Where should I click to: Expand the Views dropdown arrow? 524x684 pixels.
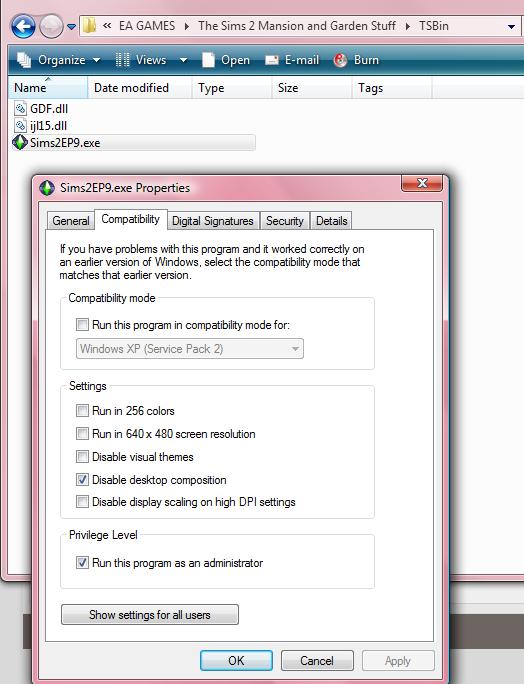(x=184, y=60)
